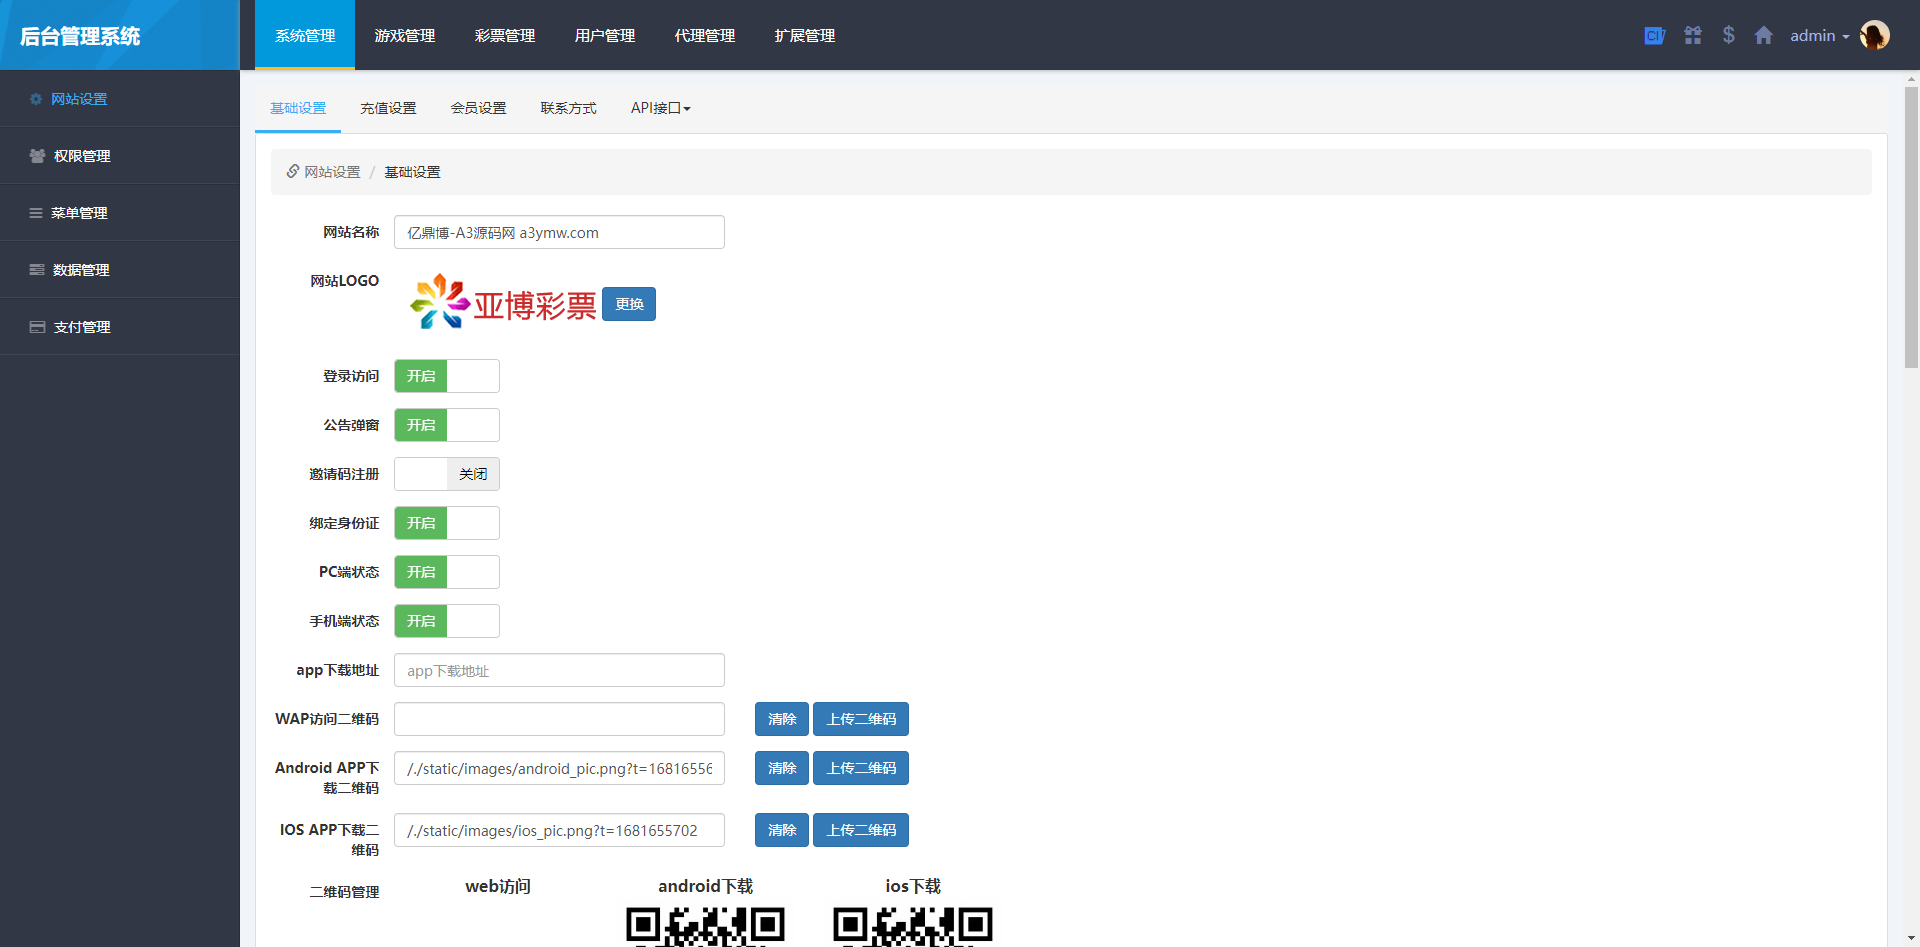Click the gift box icon in header
This screenshot has width=1920, height=947.
coord(1693,35)
